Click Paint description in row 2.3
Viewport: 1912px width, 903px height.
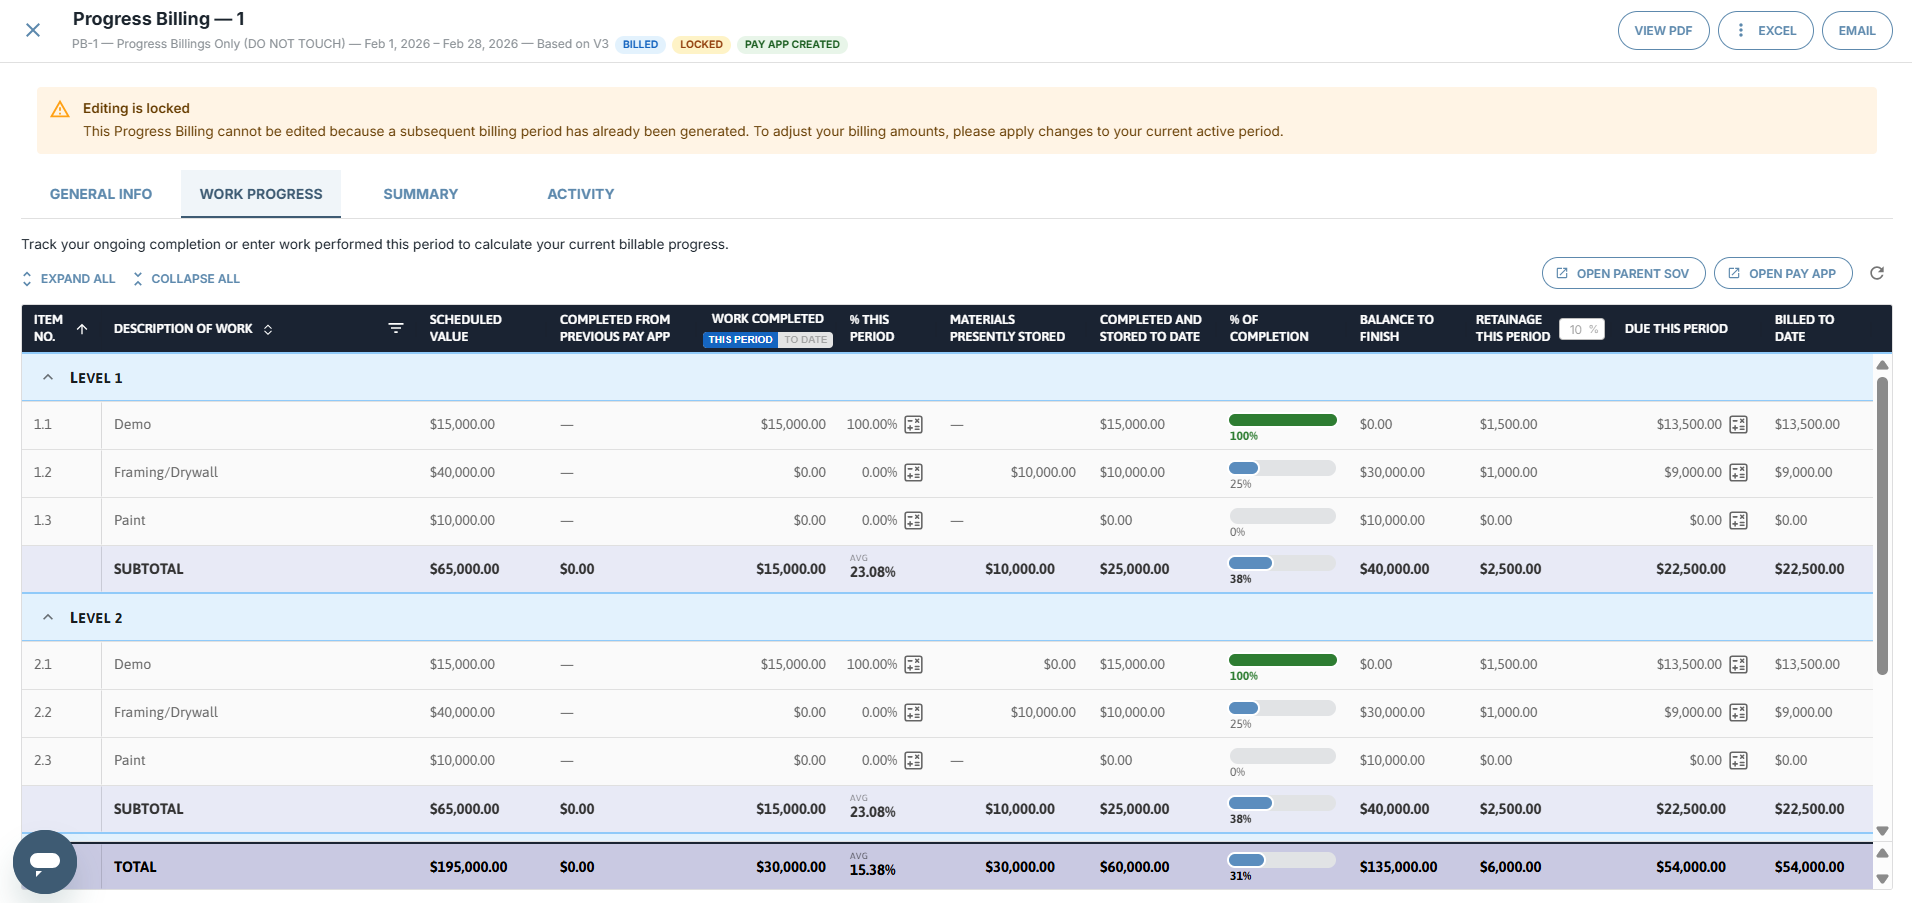130,760
